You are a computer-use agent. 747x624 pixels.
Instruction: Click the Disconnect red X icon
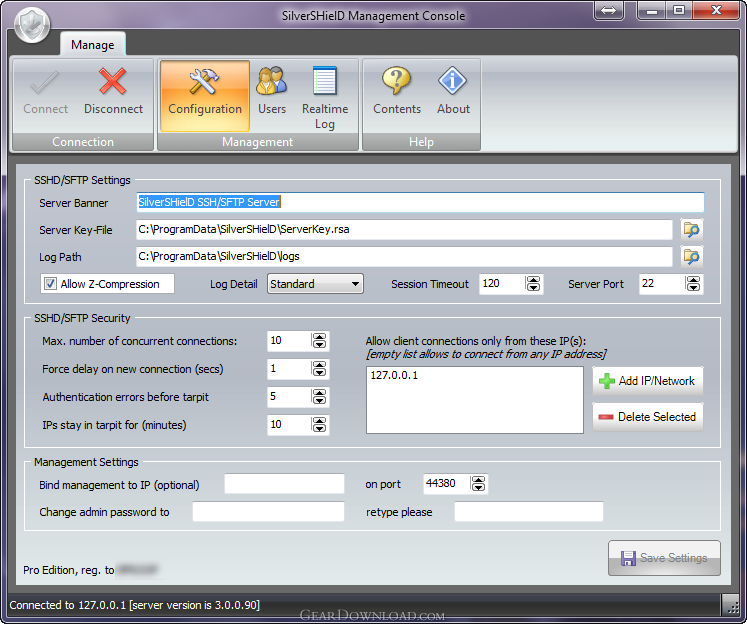113,81
